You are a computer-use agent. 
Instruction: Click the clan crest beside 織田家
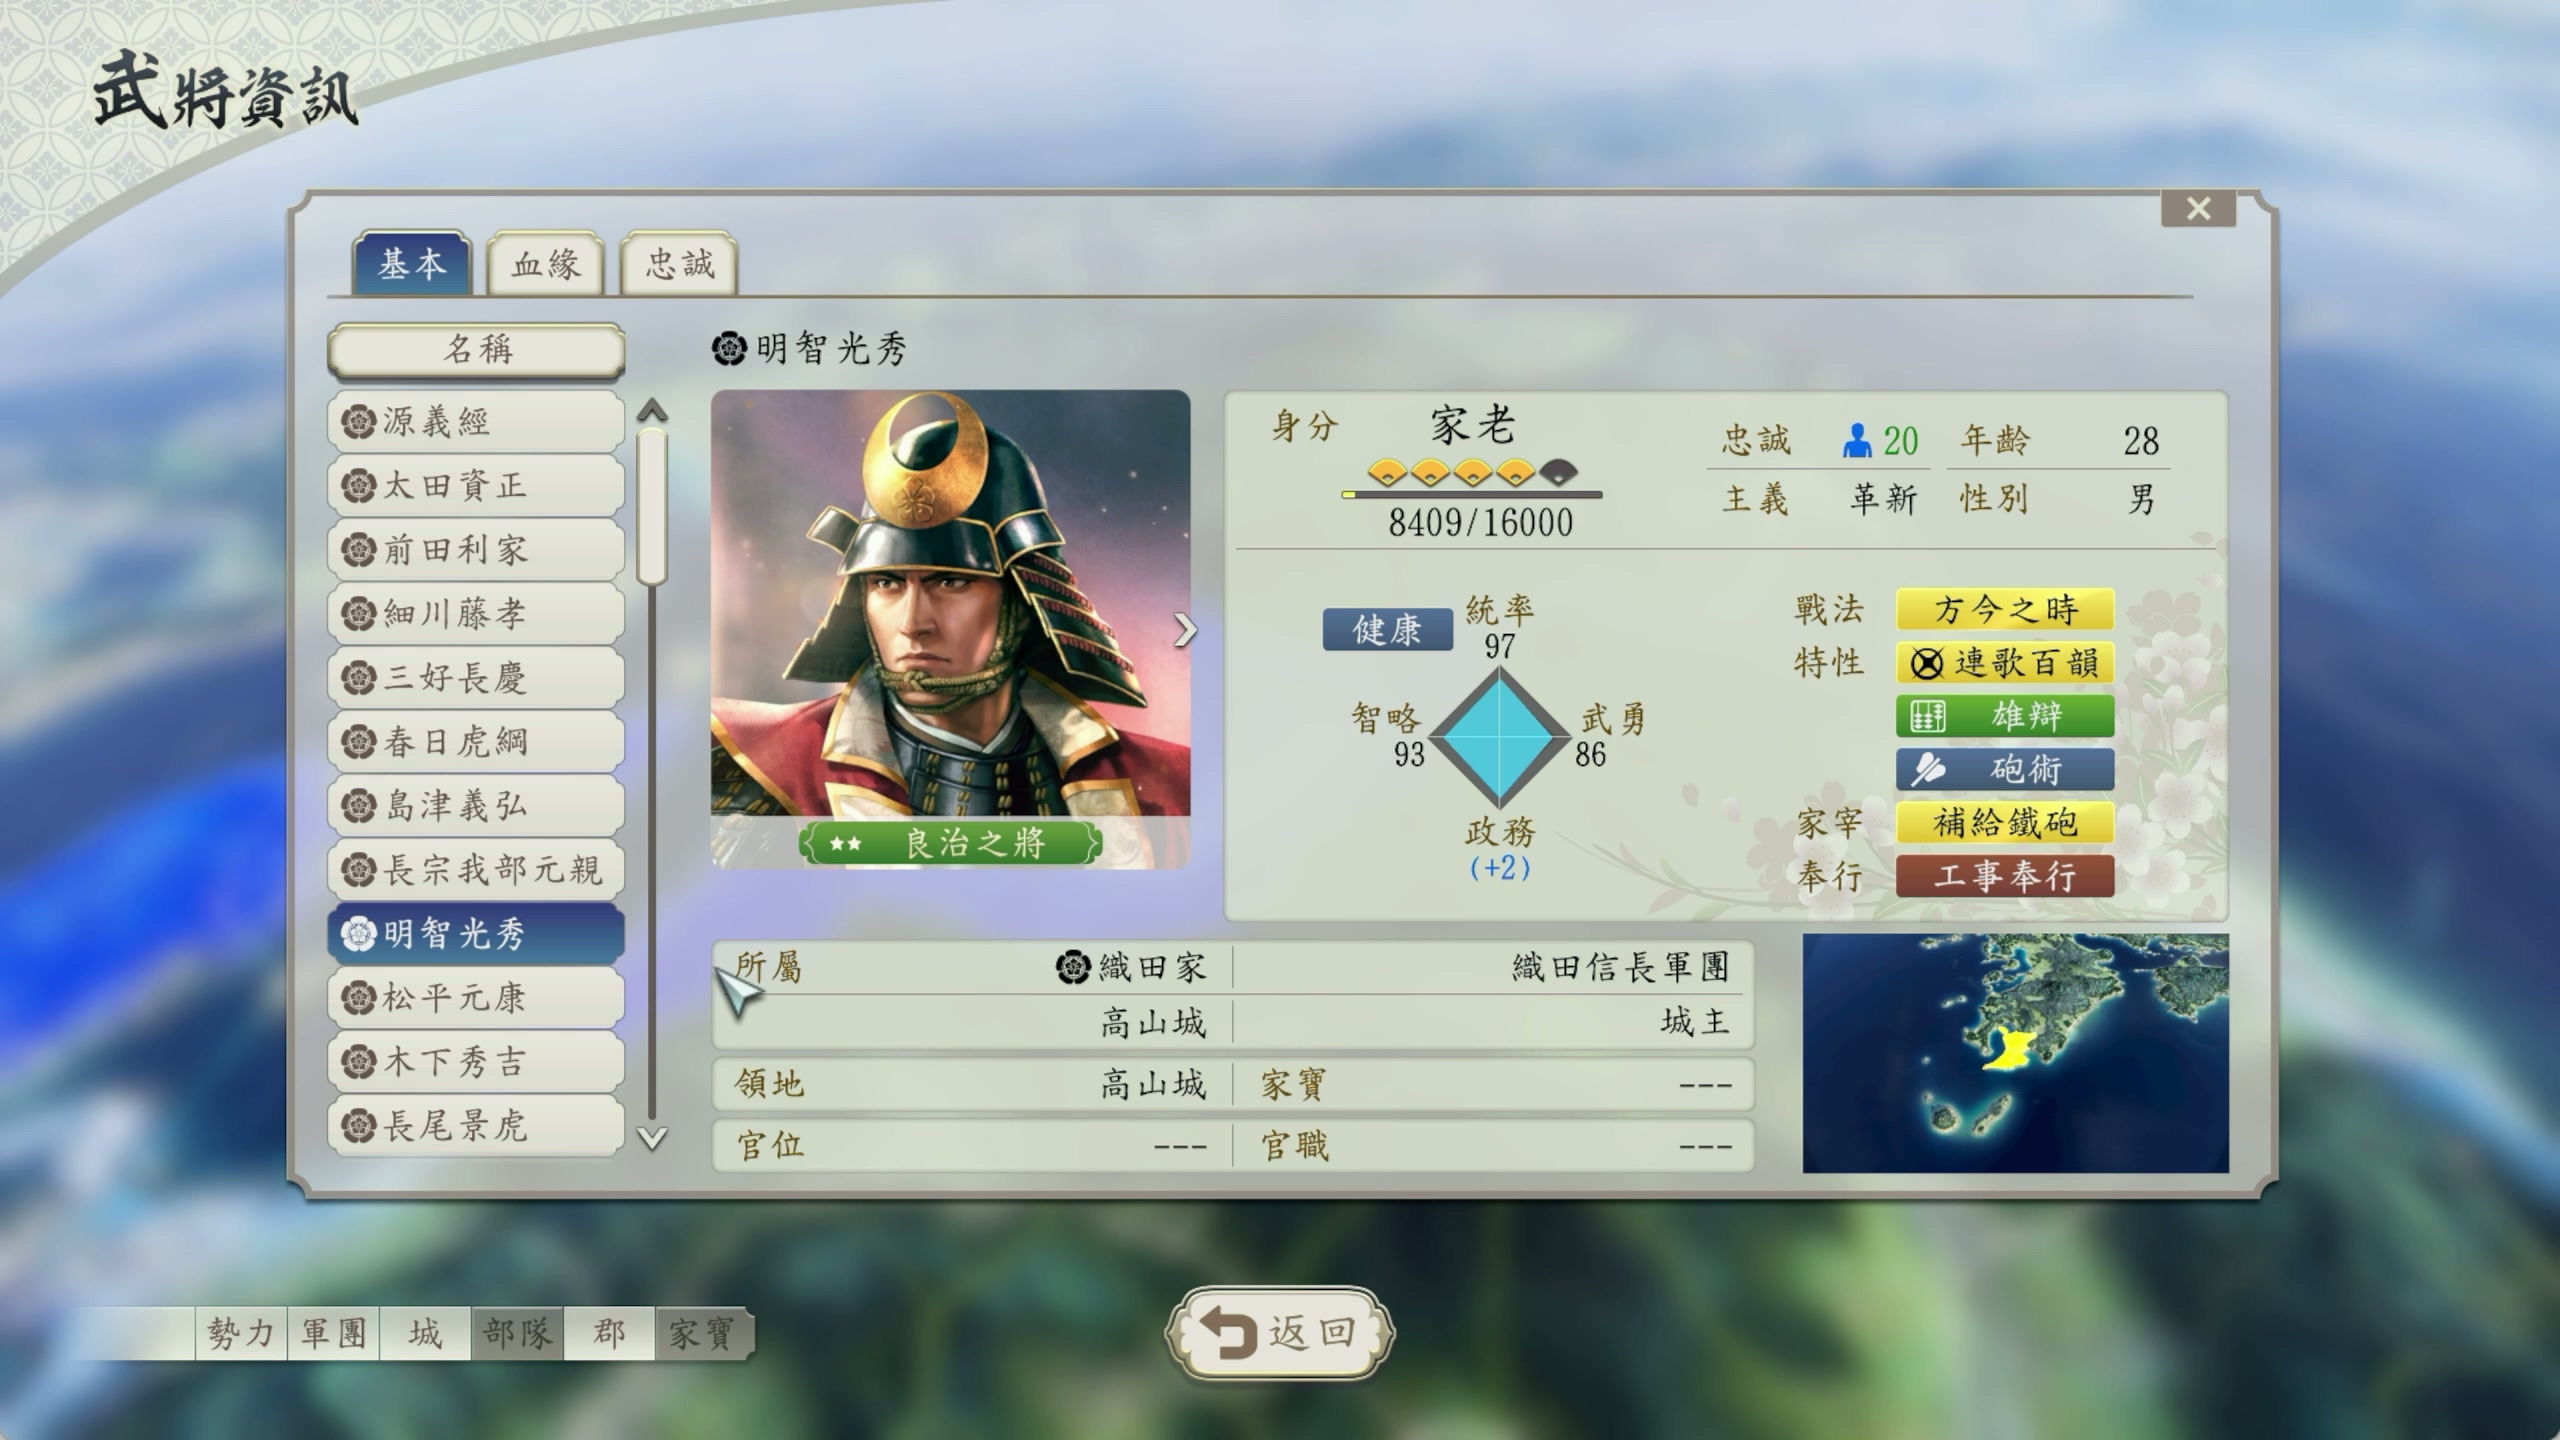click(1073, 967)
